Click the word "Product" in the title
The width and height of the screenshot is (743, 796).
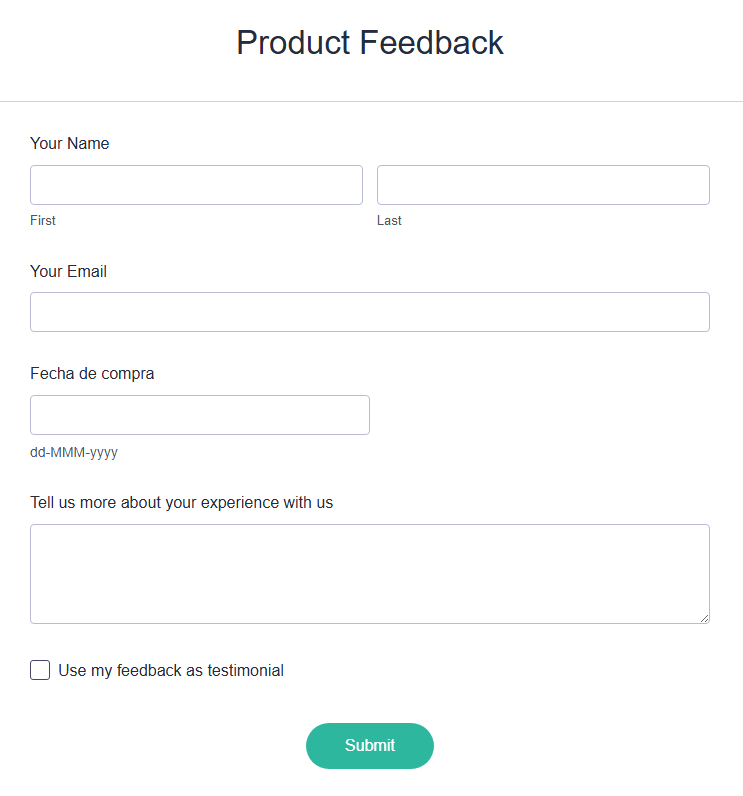(293, 43)
